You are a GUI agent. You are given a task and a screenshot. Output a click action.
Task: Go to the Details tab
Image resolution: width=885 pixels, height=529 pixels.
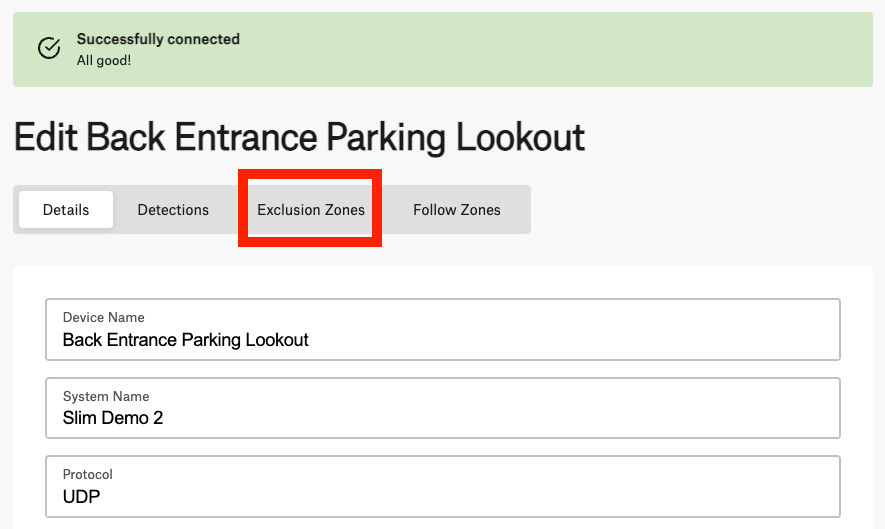[x=66, y=209]
